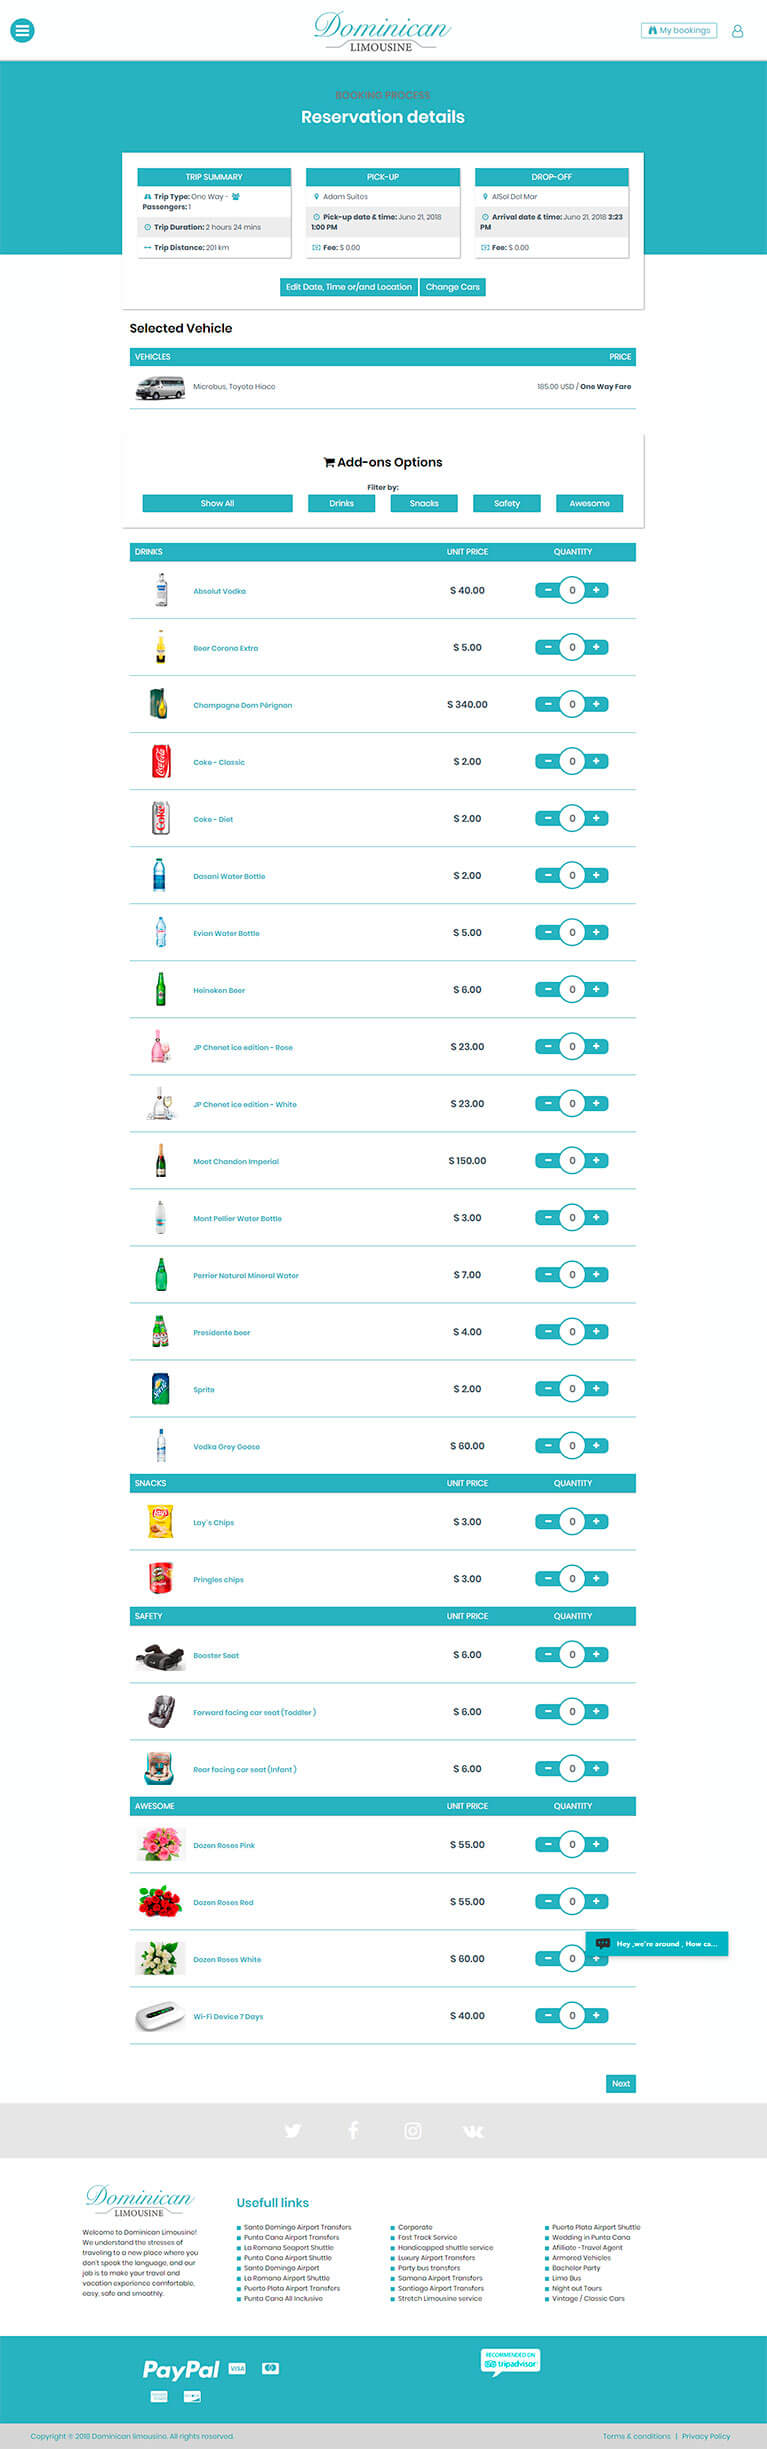This screenshot has height=2449, width=767.
Task: Click the Change Cars button
Action: pos(452,287)
